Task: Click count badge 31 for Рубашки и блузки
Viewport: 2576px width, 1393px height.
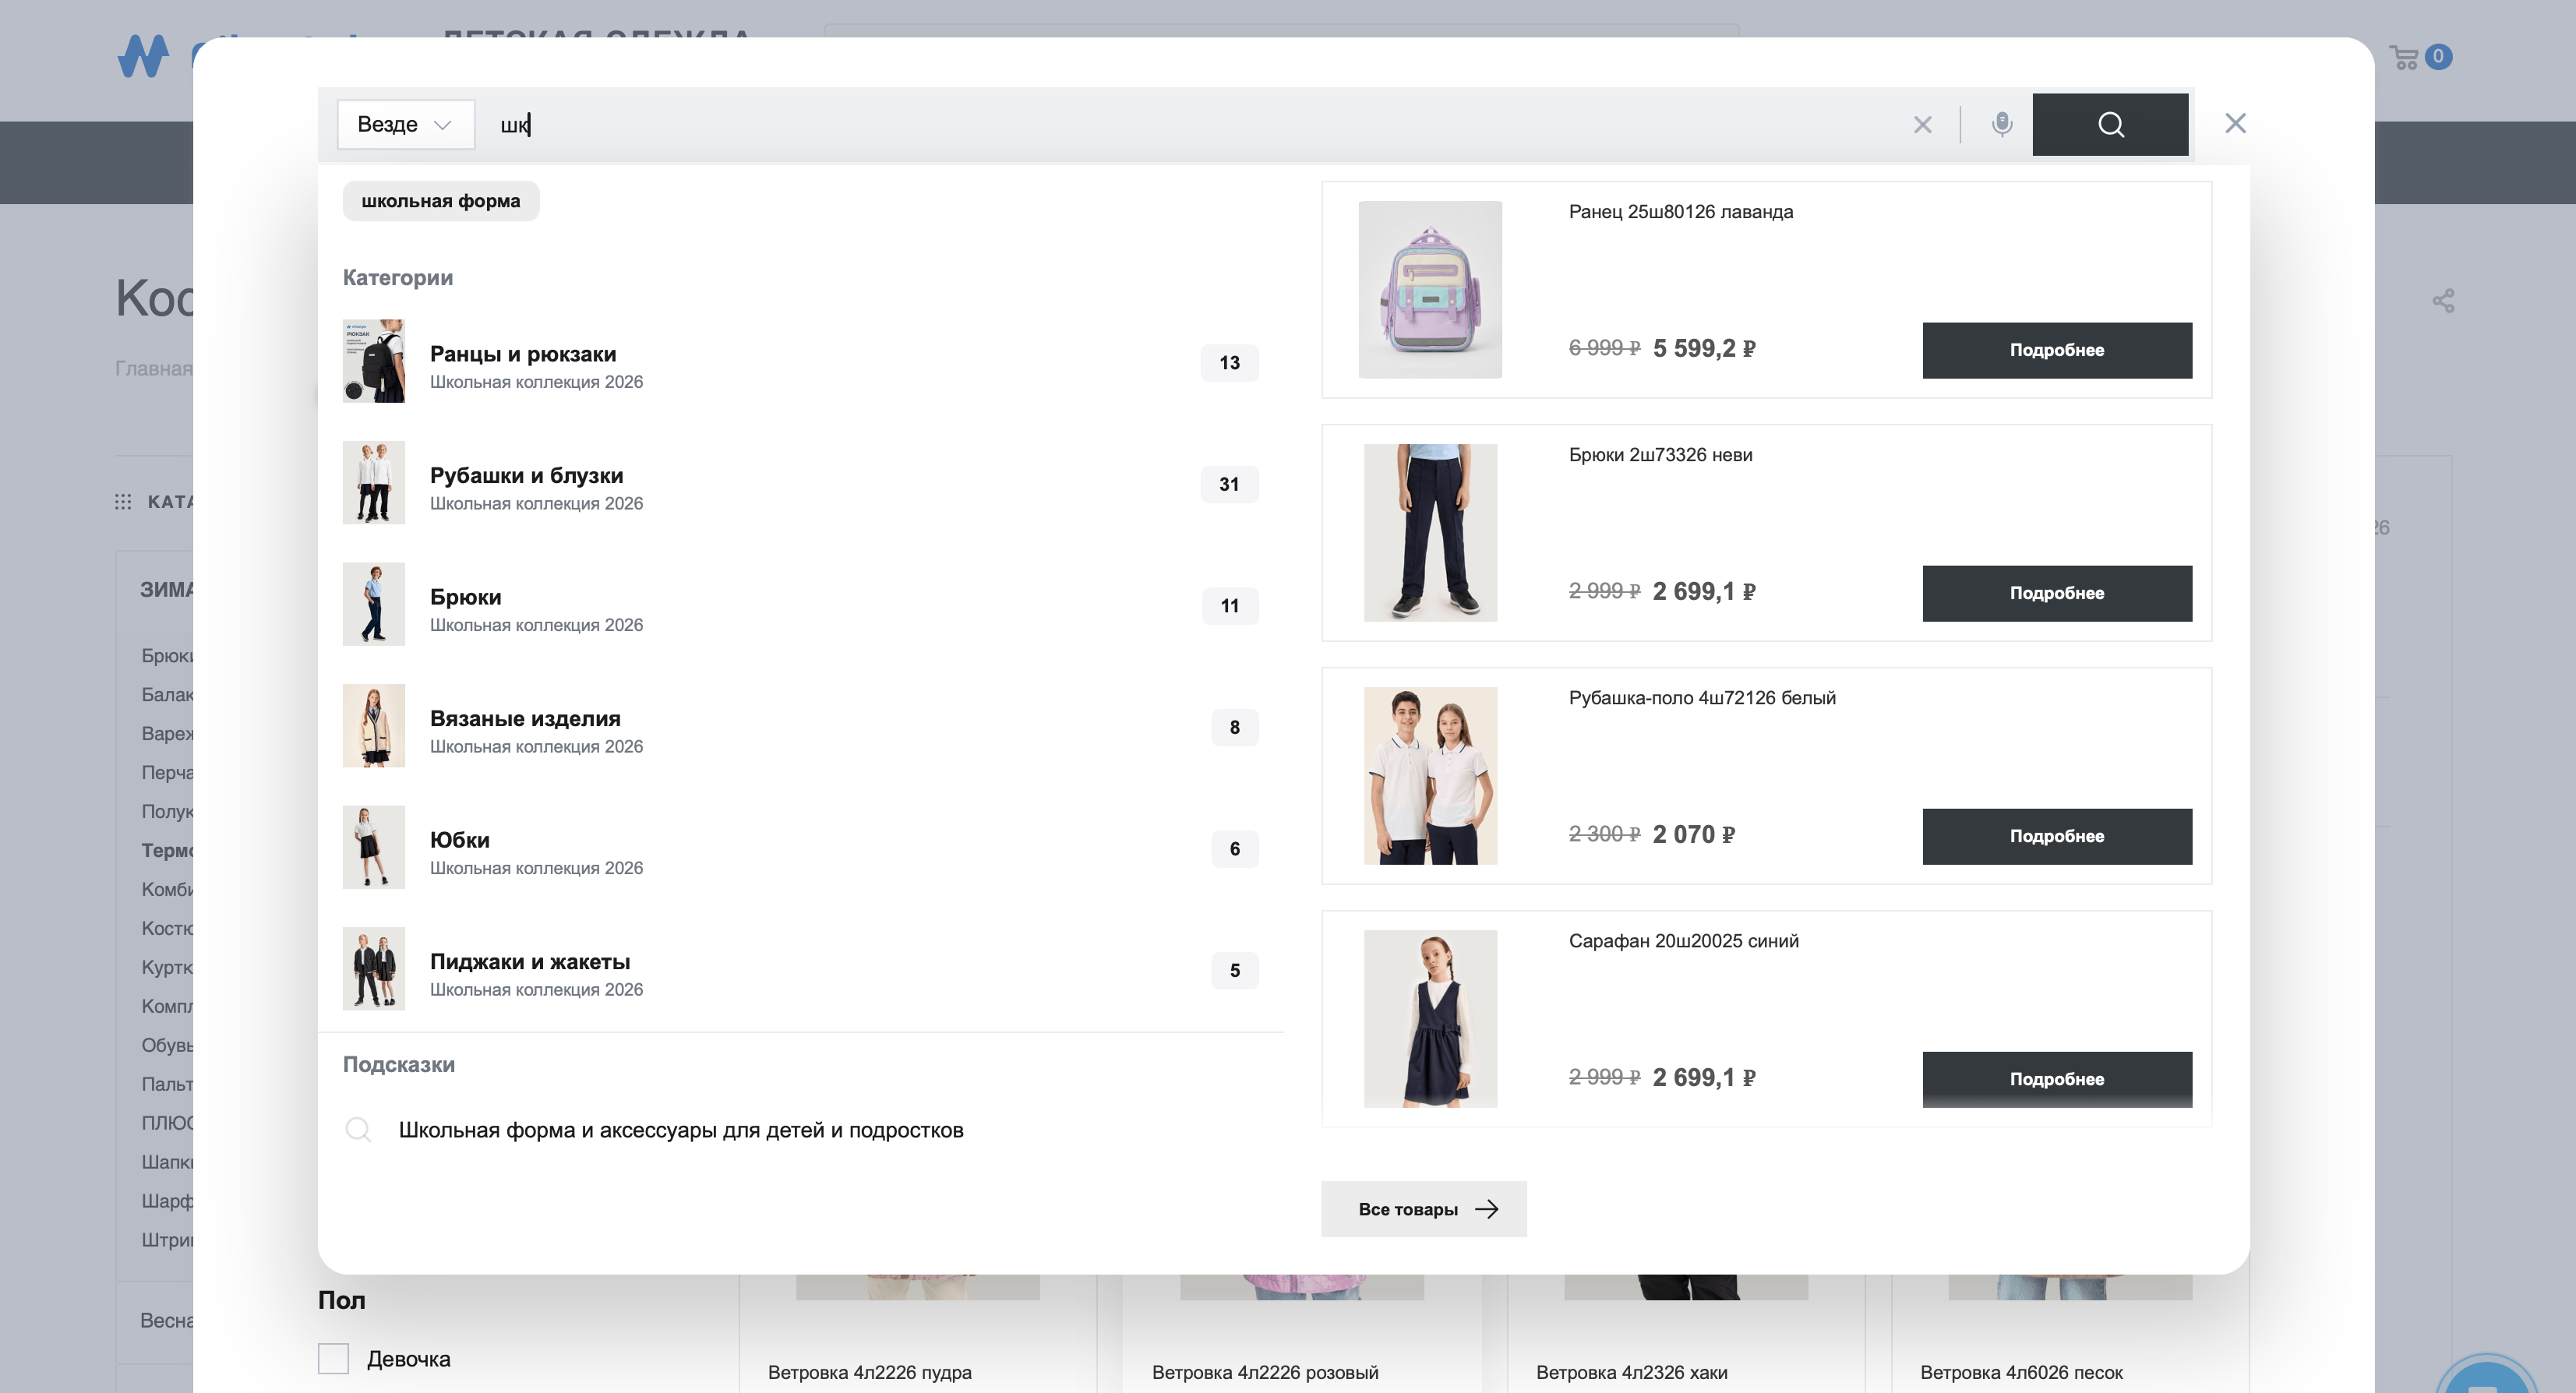Action: click(x=1229, y=484)
